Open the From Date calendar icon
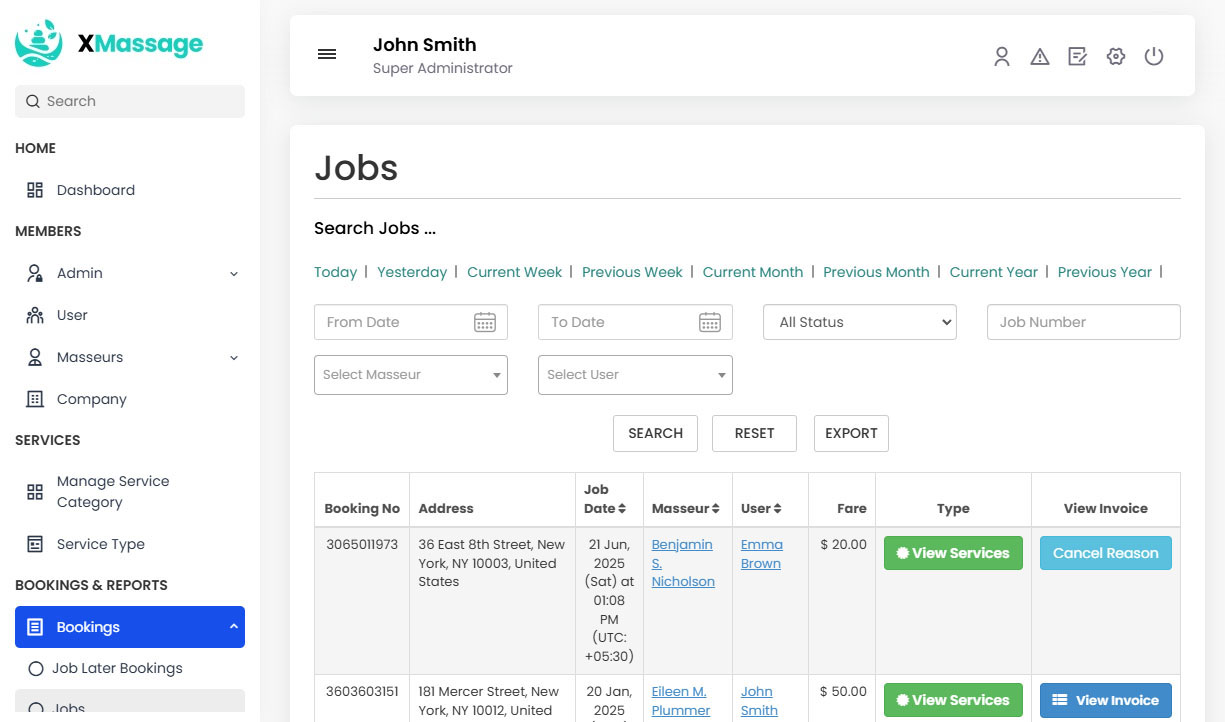This screenshot has width=1225, height=722. (485, 322)
